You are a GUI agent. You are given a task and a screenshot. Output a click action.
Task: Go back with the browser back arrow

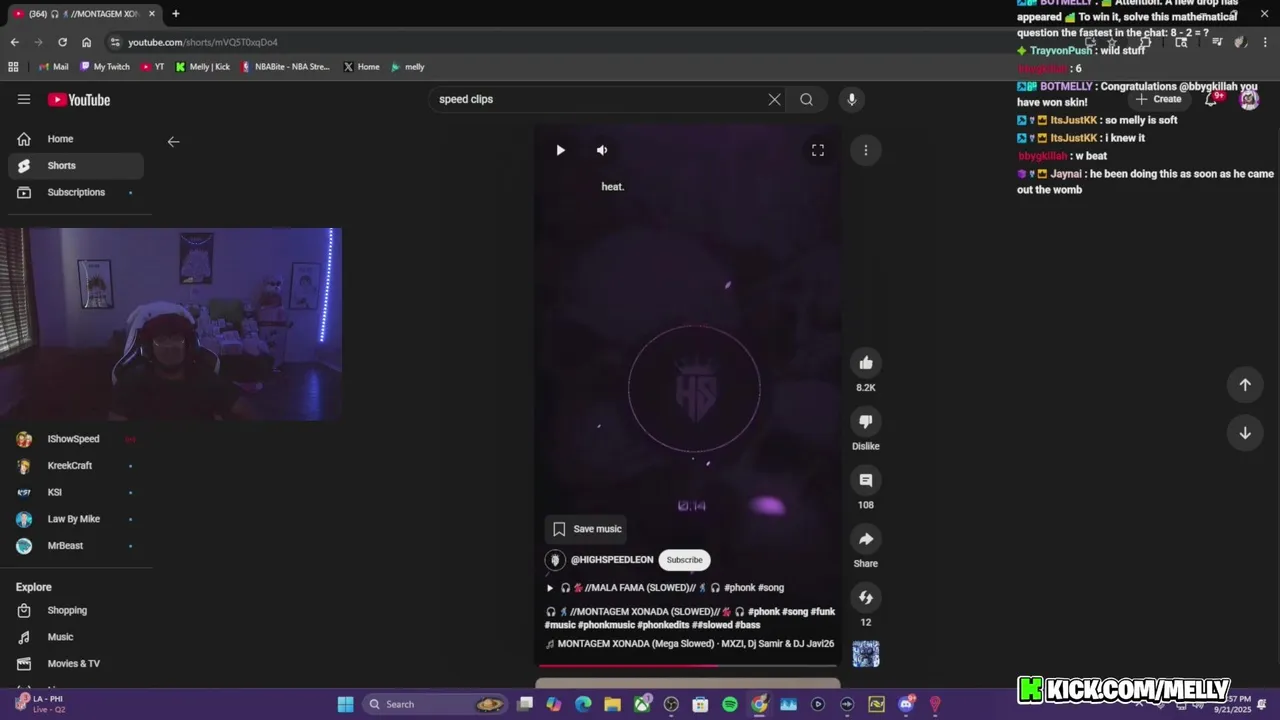[14, 42]
